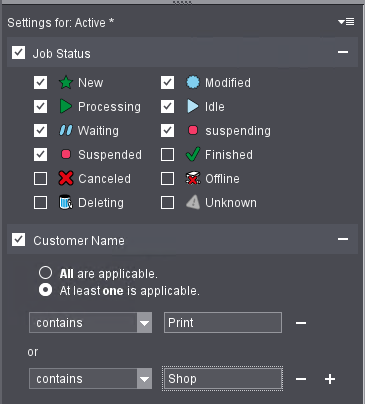Click the red X Canceled icon

66,178
